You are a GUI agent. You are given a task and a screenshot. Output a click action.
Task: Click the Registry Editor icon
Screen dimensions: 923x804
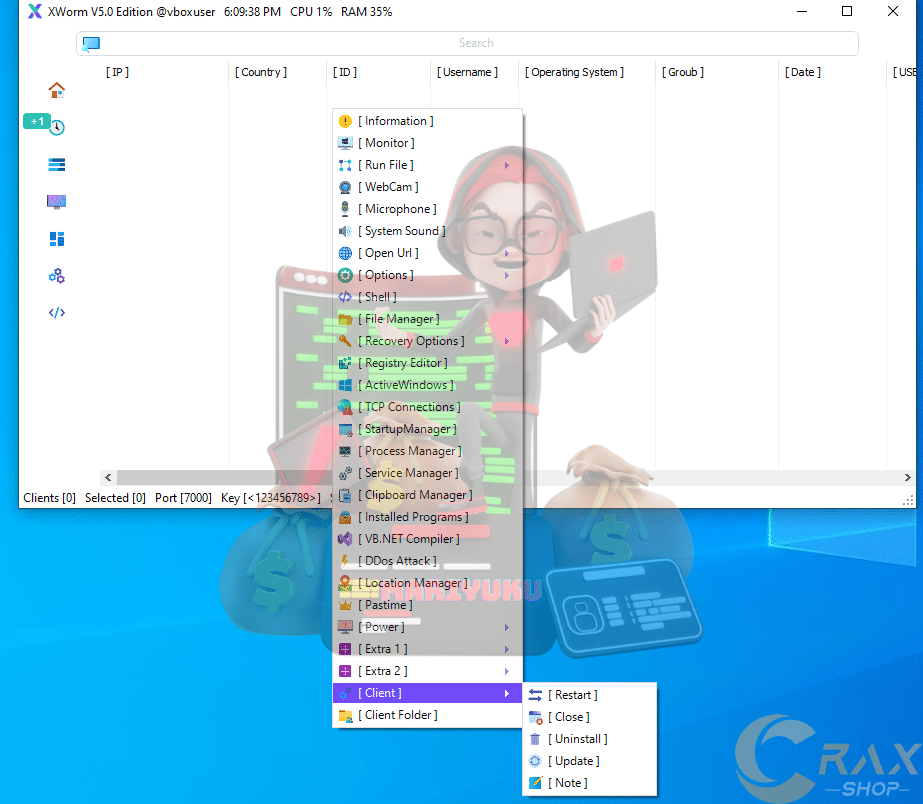click(345, 363)
